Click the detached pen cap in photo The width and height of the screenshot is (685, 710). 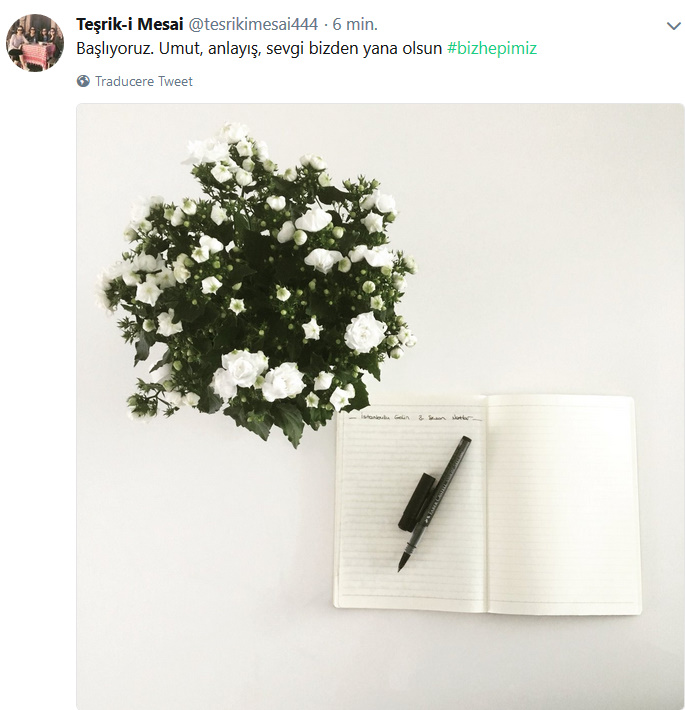(417, 502)
